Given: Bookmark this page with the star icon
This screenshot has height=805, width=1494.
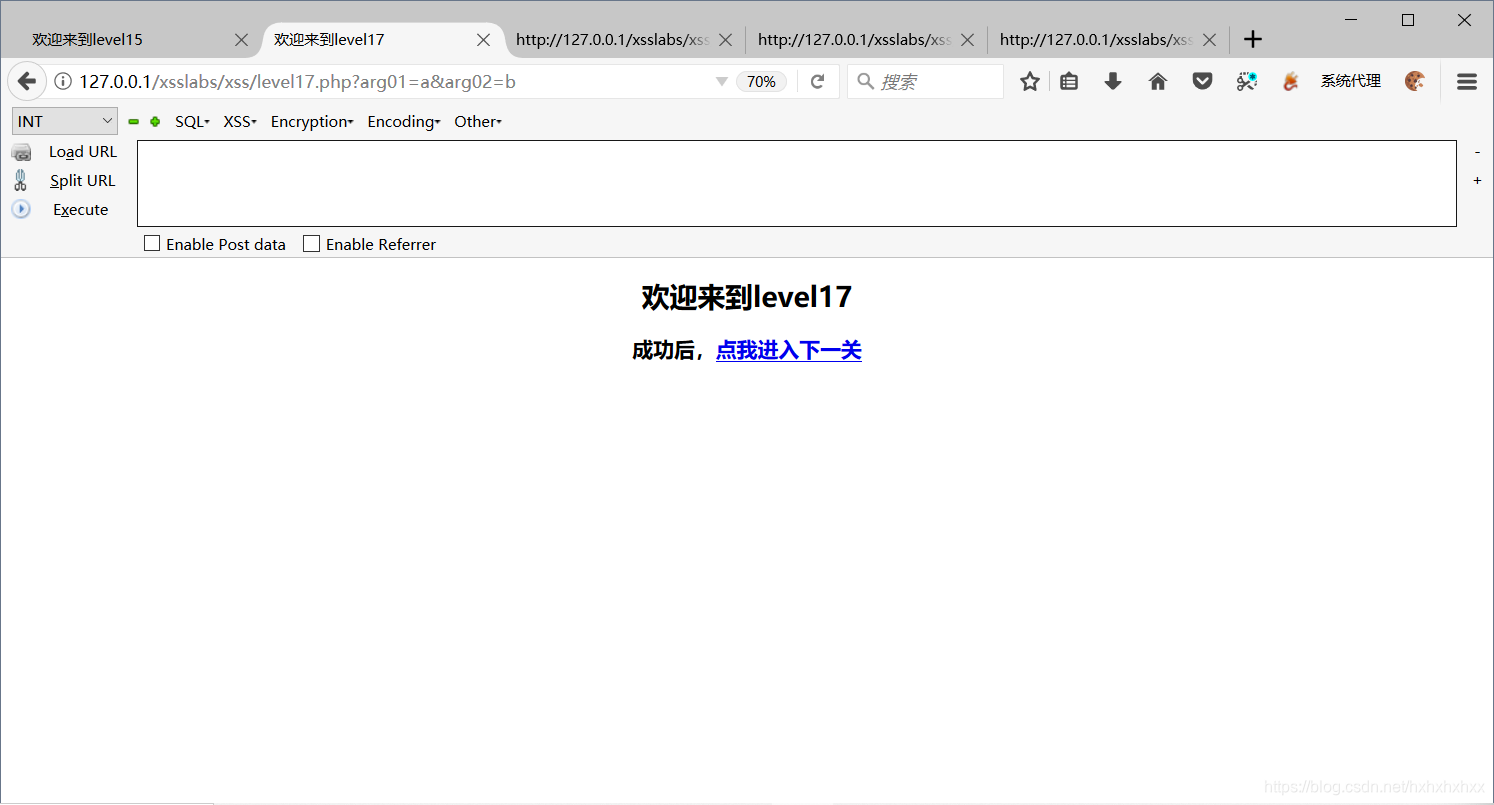Looking at the screenshot, I should 1030,82.
